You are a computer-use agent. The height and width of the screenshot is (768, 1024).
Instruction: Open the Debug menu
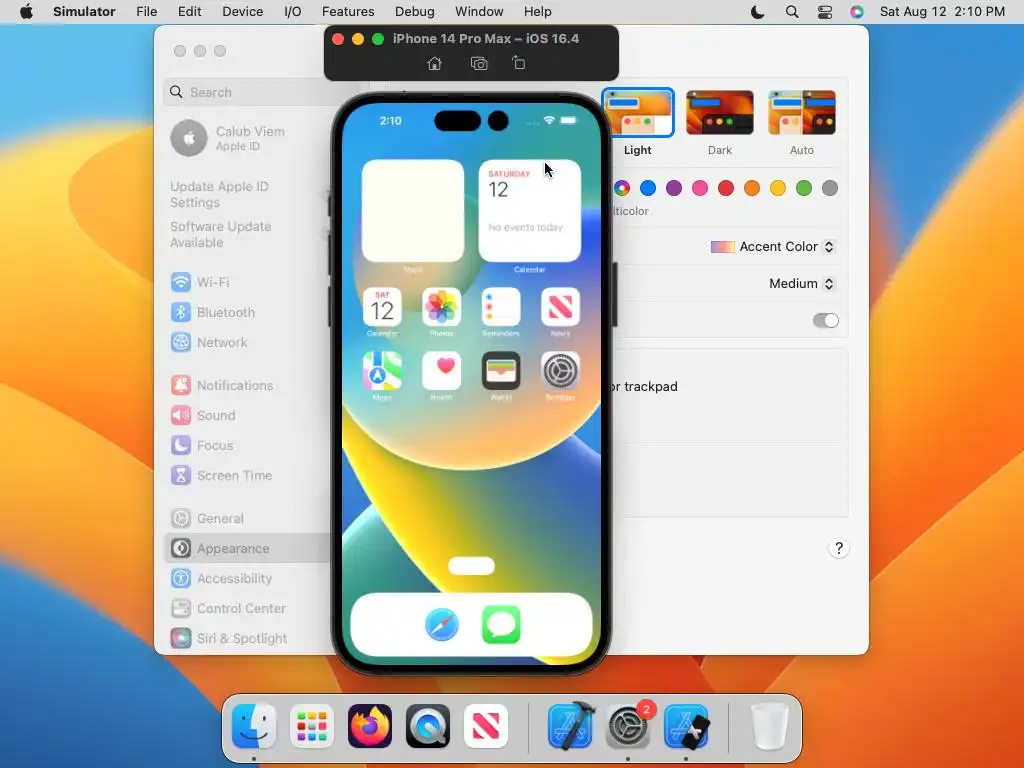tap(415, 12)
